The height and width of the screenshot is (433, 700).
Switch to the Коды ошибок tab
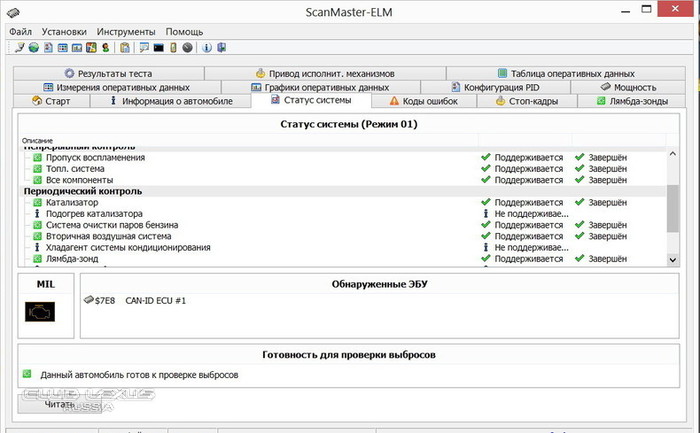pyautogui.click(x=425, y=102)
